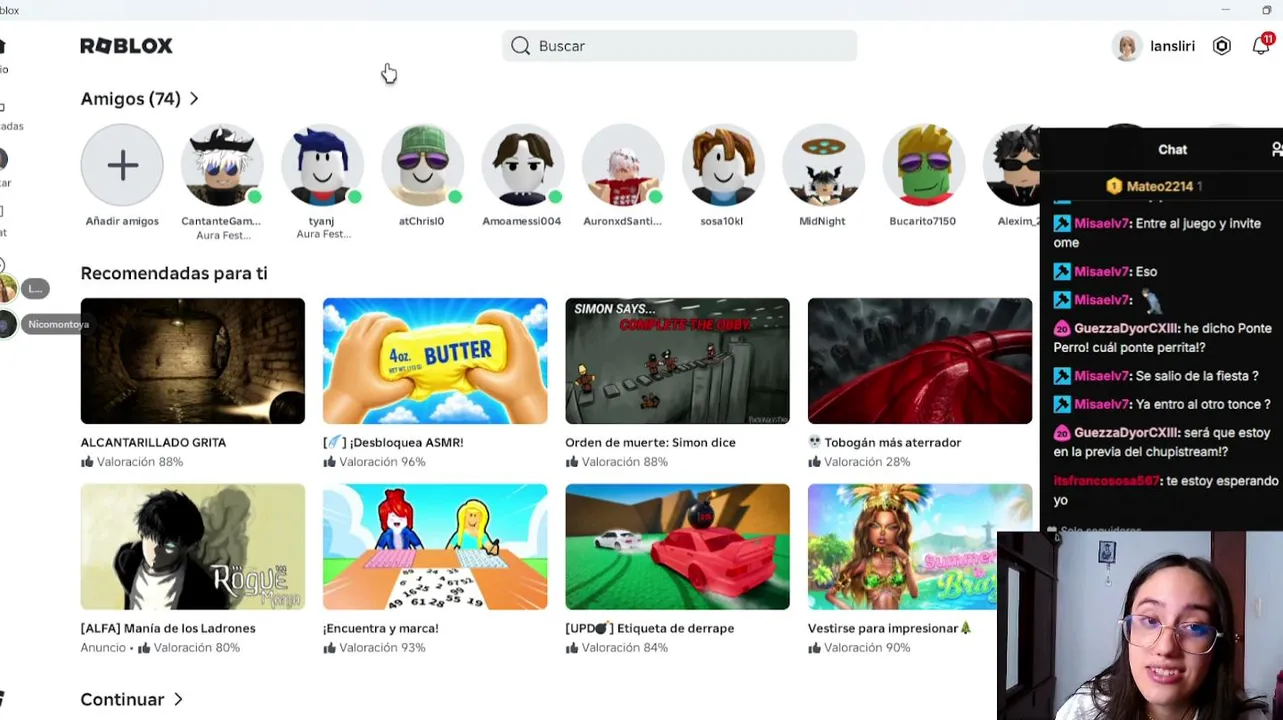The width and height of the screenshot is (1283, 720).
Task: Click the emote in Misaelv7's chat message
Action: coord(1152,300)
